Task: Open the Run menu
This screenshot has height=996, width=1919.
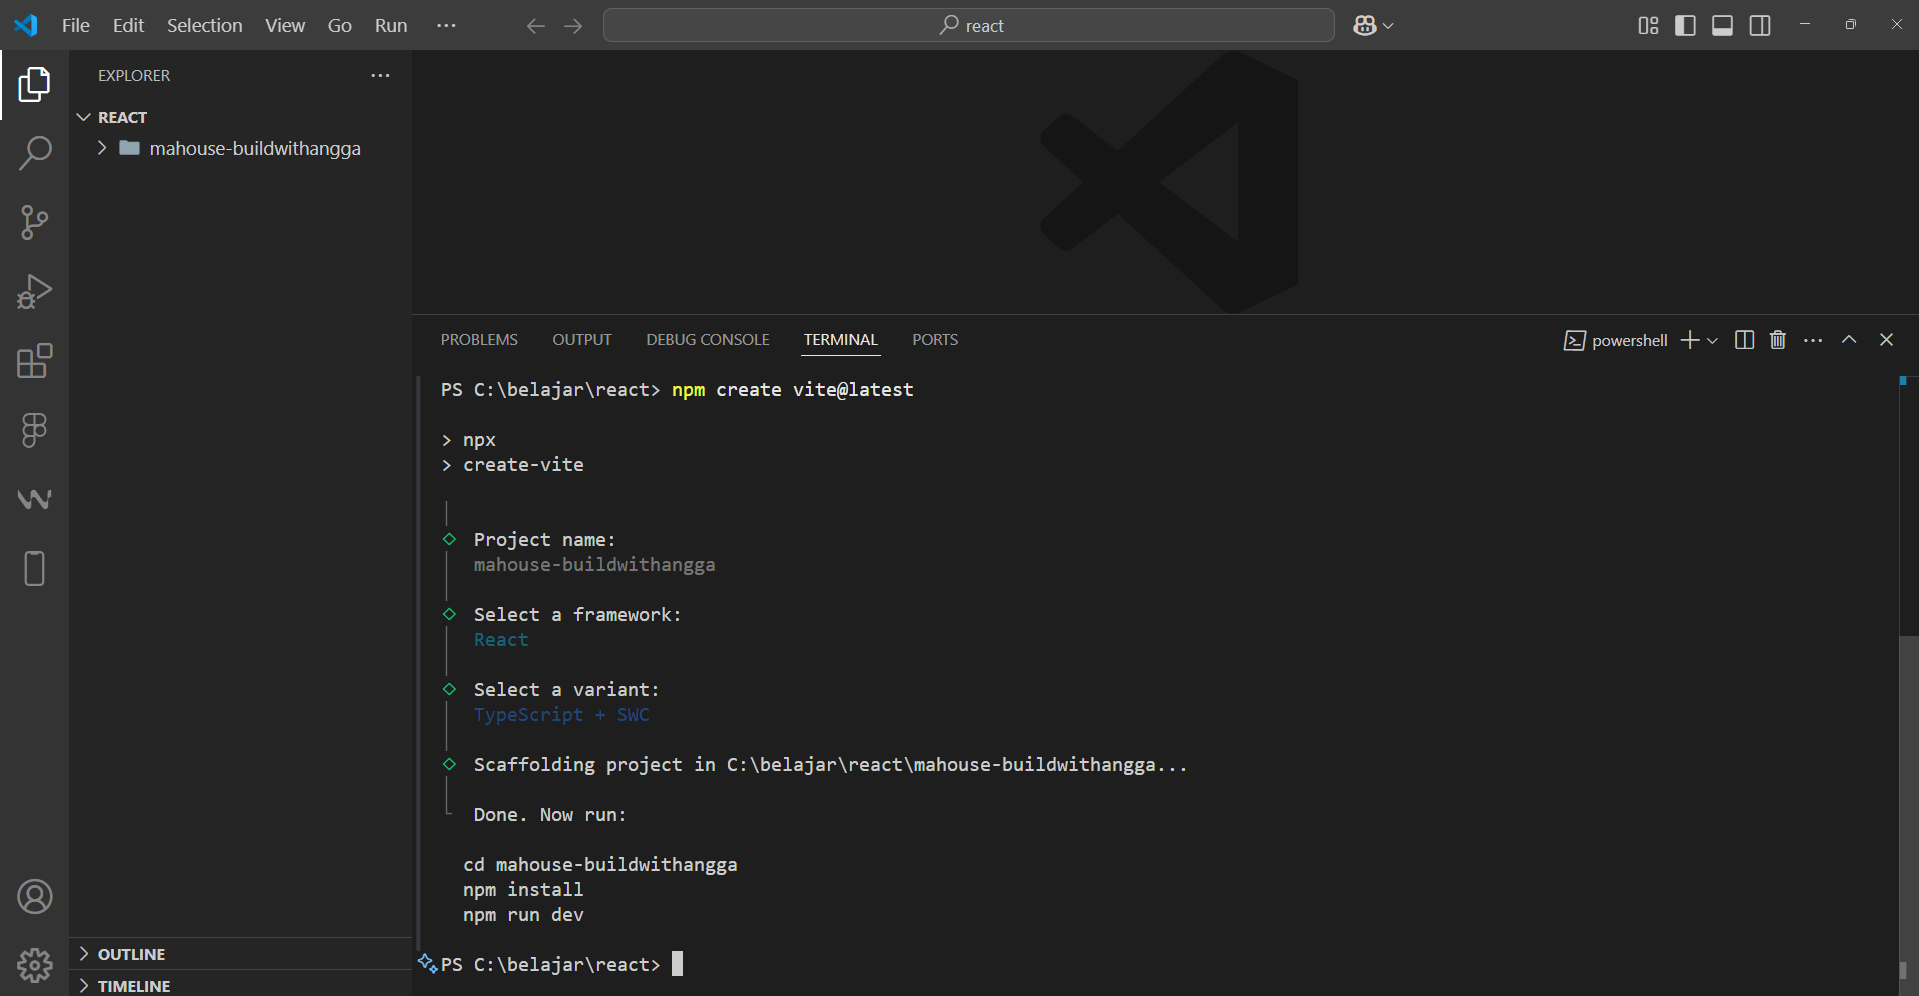Action: tap(391, 26)
